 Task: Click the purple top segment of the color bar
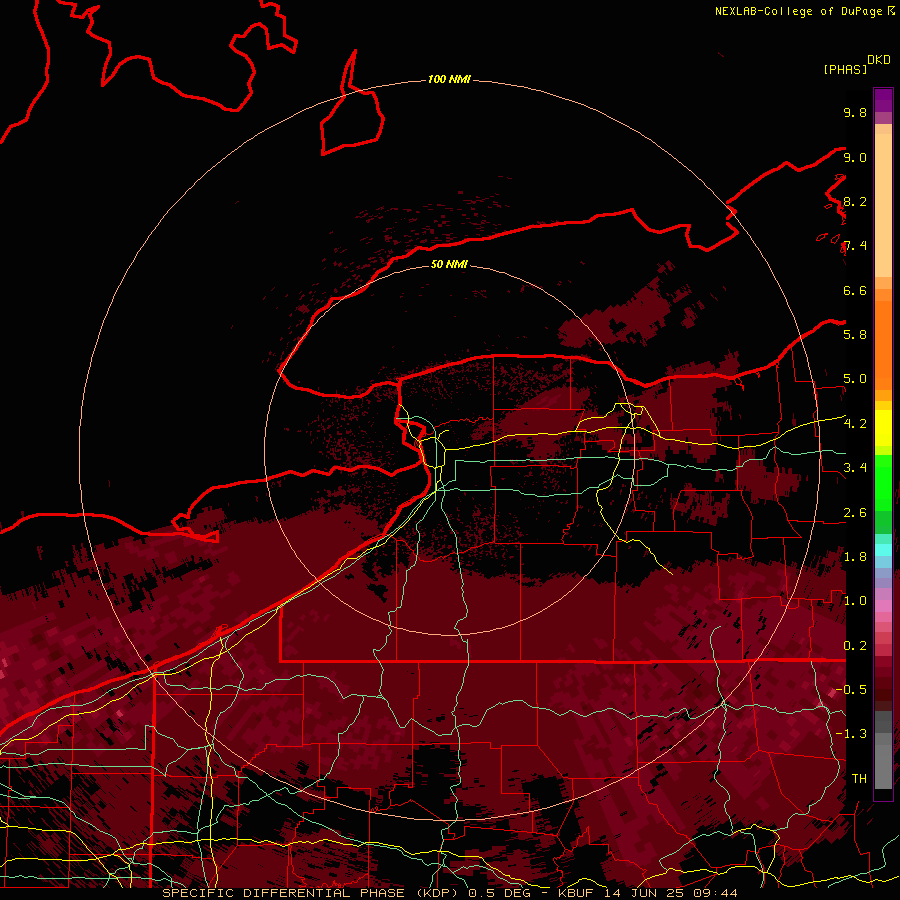883,100
